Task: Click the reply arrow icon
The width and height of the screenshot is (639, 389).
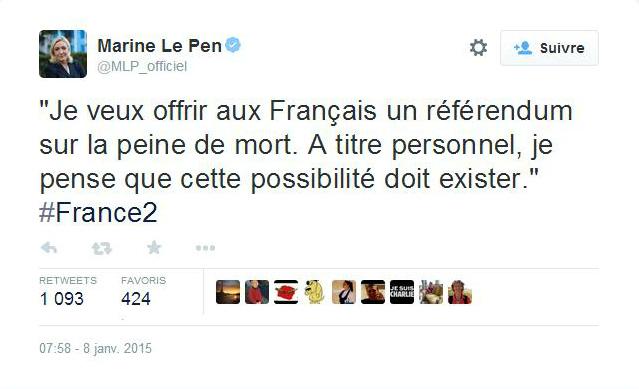Action: click(49, 248)
